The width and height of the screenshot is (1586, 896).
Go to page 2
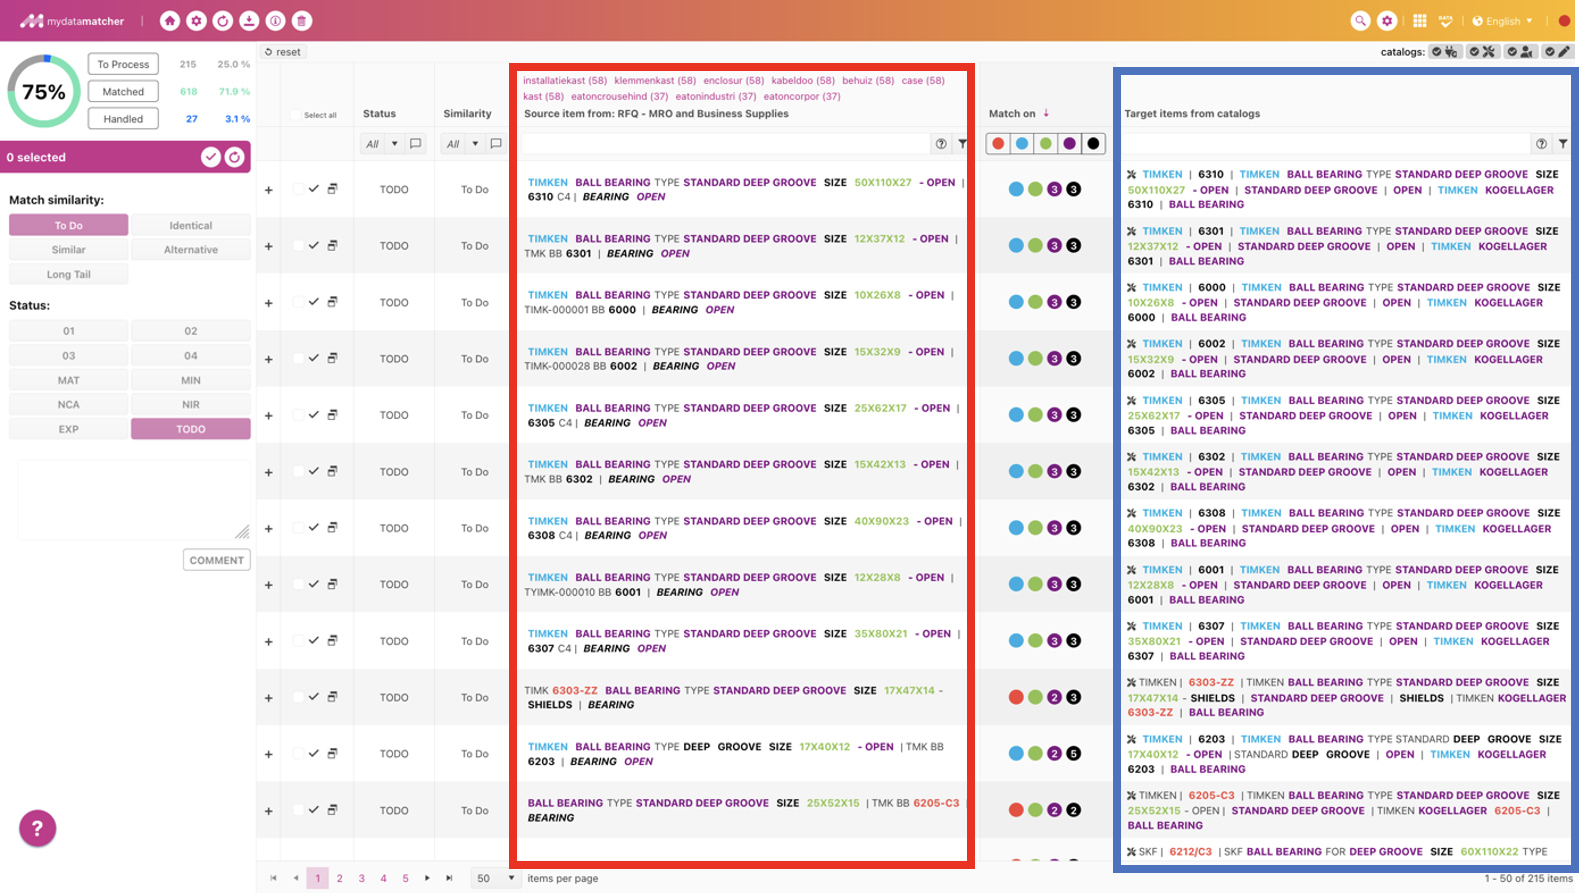(340, 878)
